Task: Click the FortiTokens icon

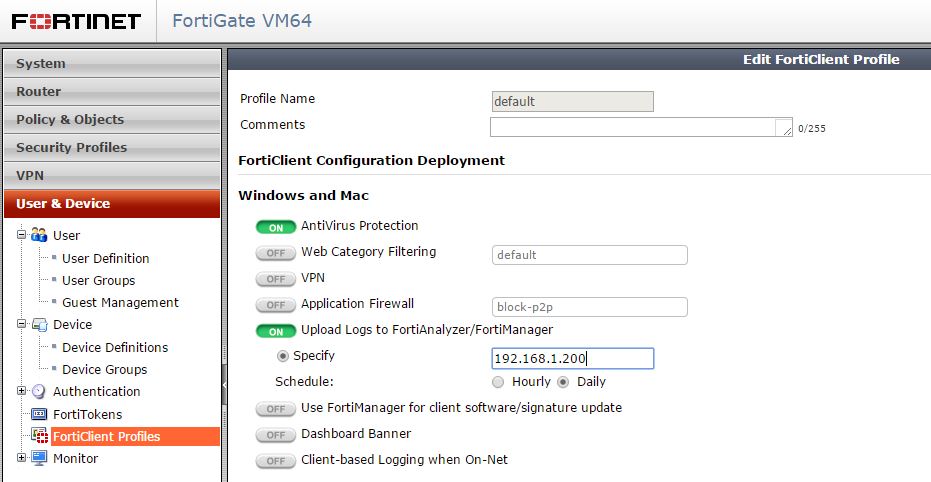Action: (39, 414)
